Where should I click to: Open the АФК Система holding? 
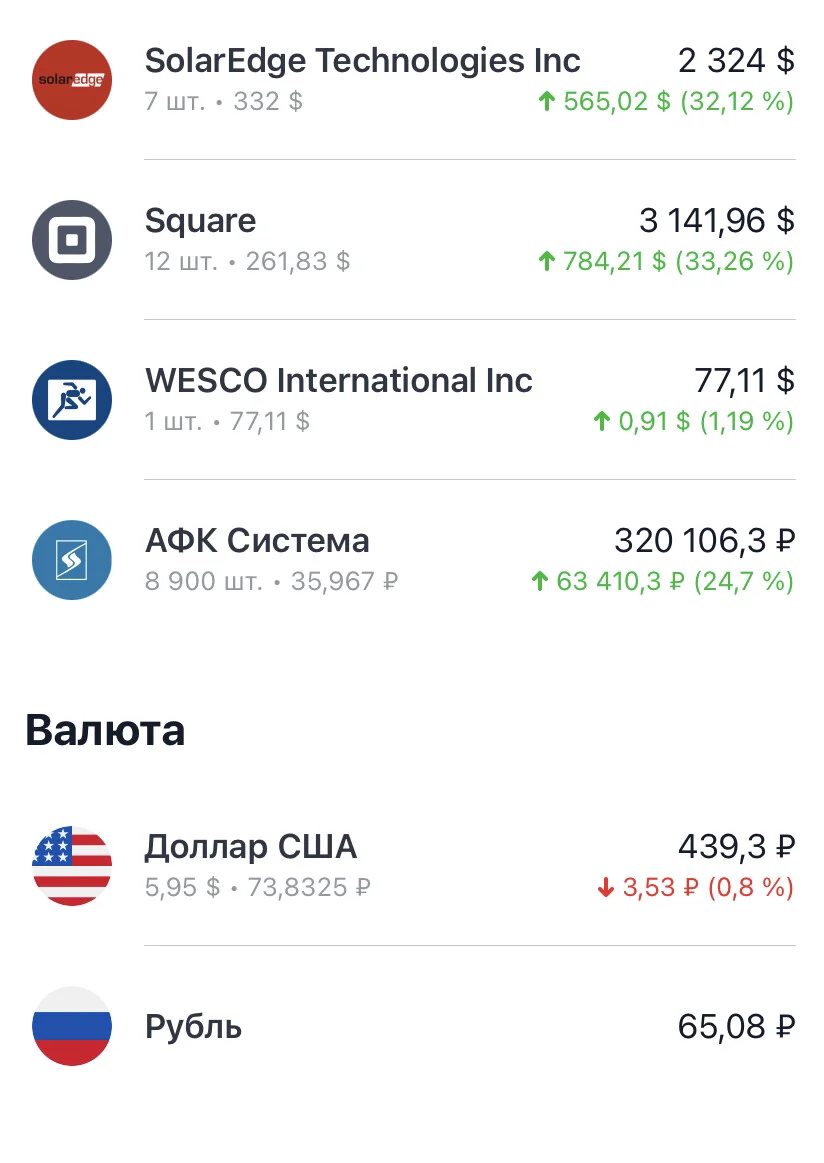pyautogui.click(x=412, y=560)
